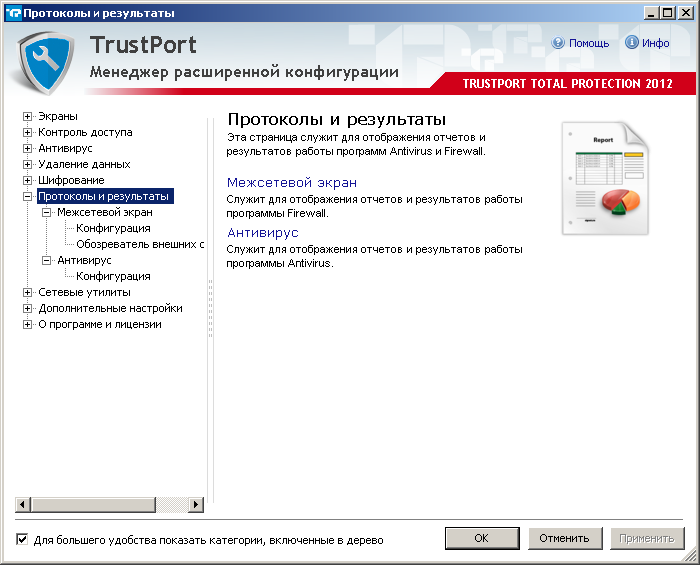Click the TrustPort shield wrench logo
This screenshot has height=565, width=700.
tap(46, 62)
